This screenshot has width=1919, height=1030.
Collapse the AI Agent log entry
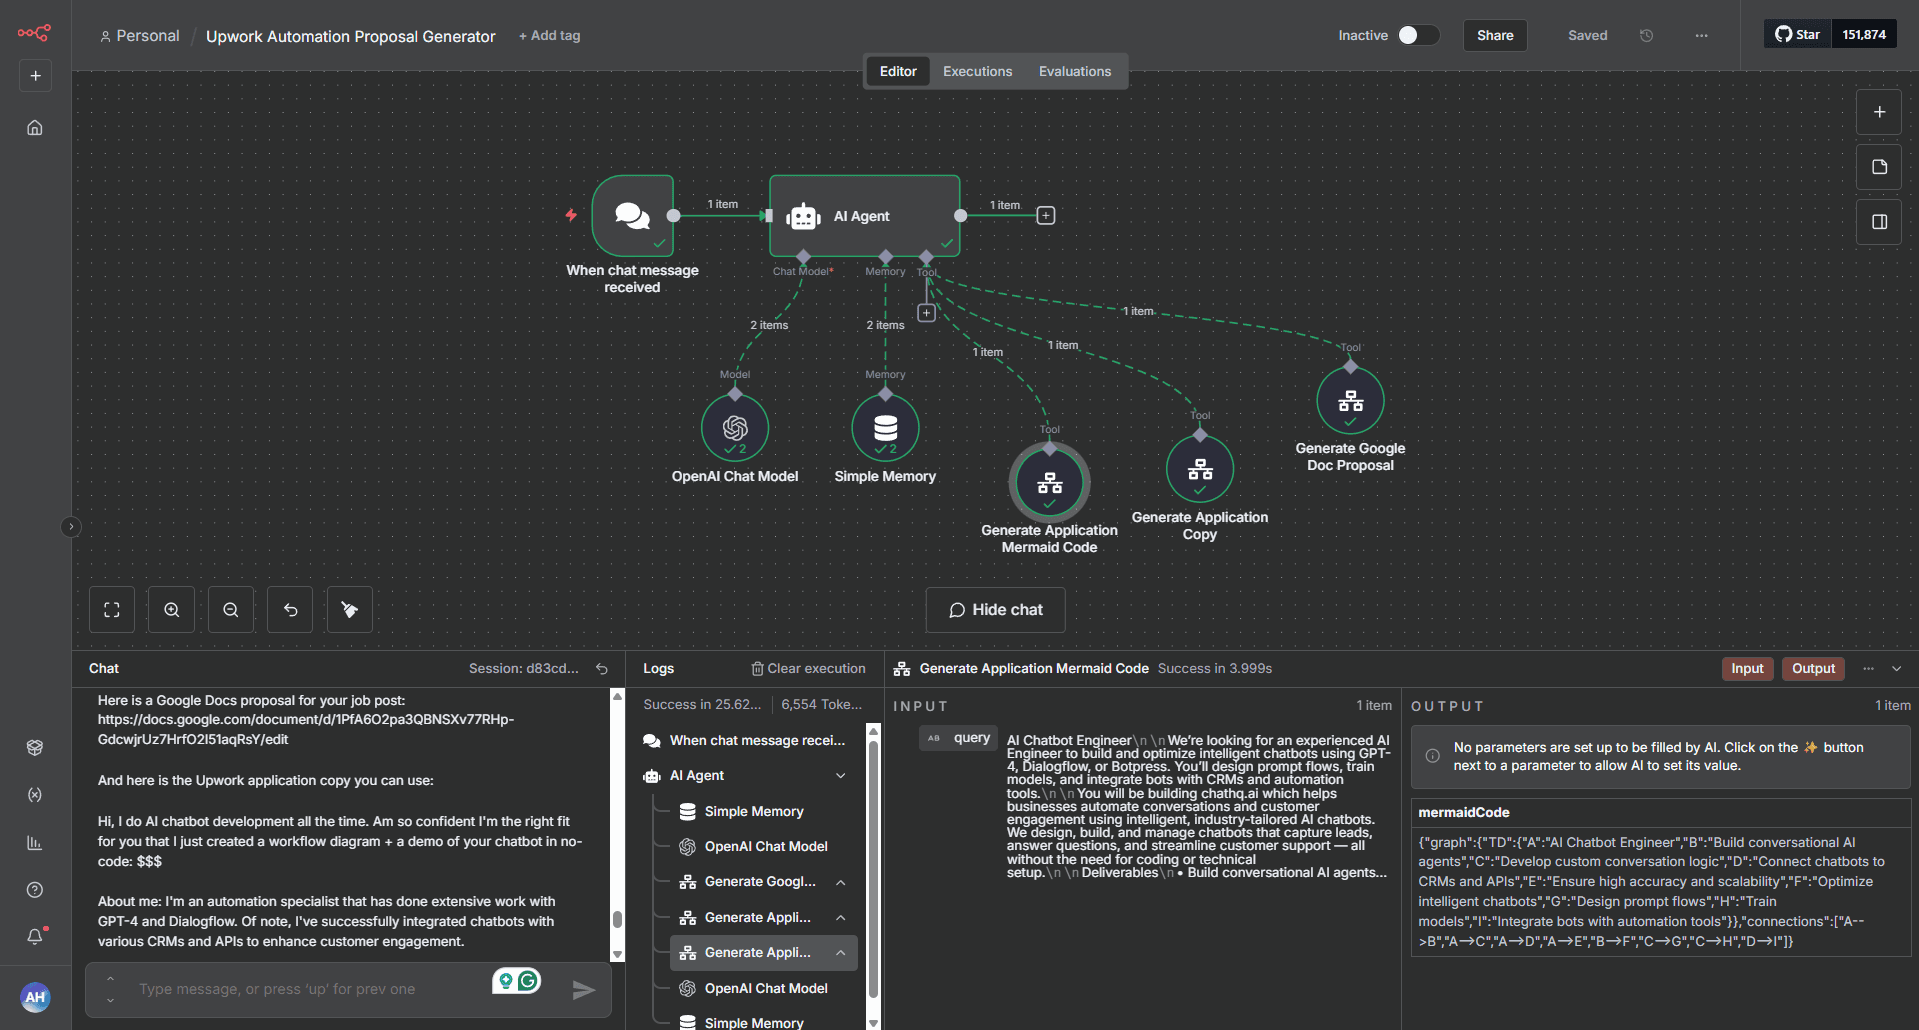(841, 776)
